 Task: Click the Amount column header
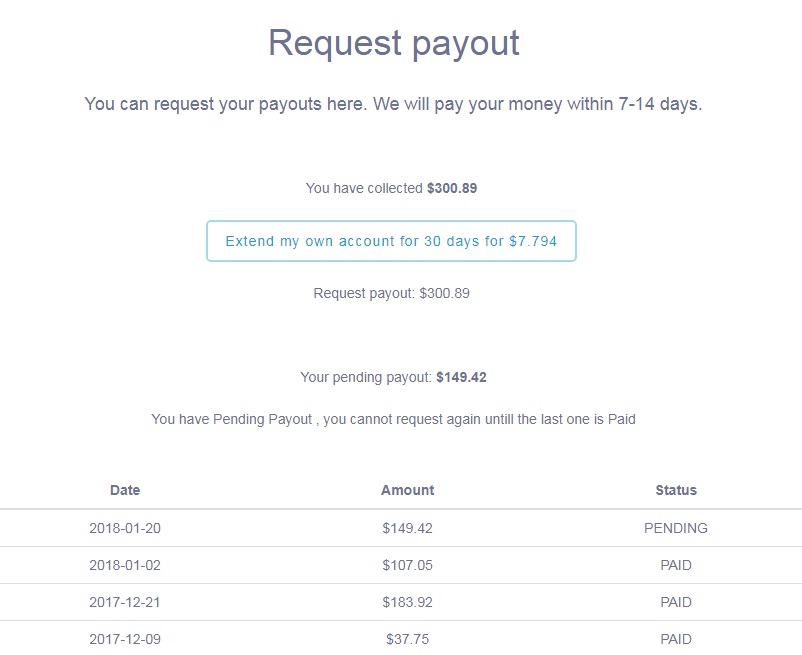[x=407, y=490]
